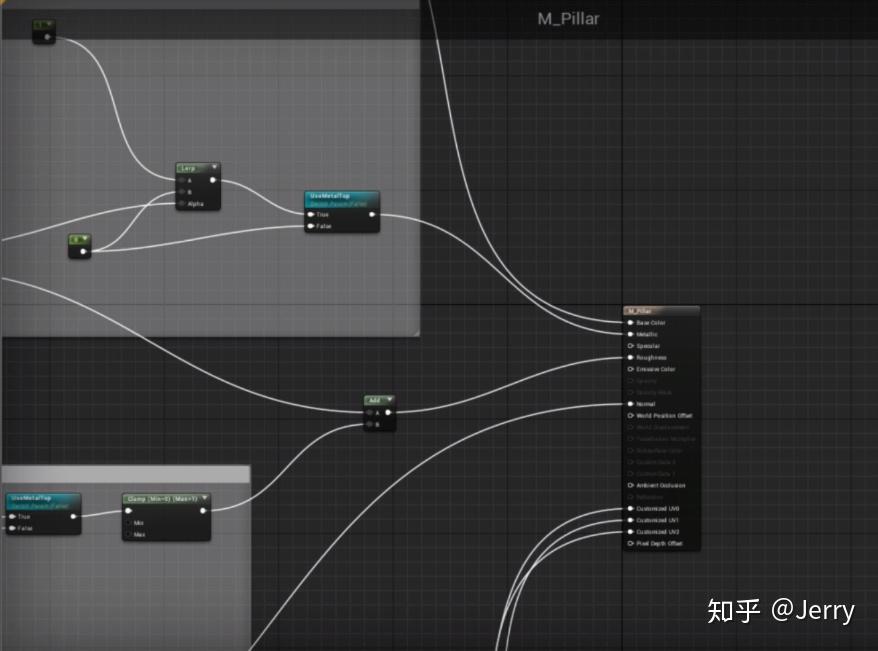Open the Clamp node's dropdown chevron
878x651 pixels.
206,498
